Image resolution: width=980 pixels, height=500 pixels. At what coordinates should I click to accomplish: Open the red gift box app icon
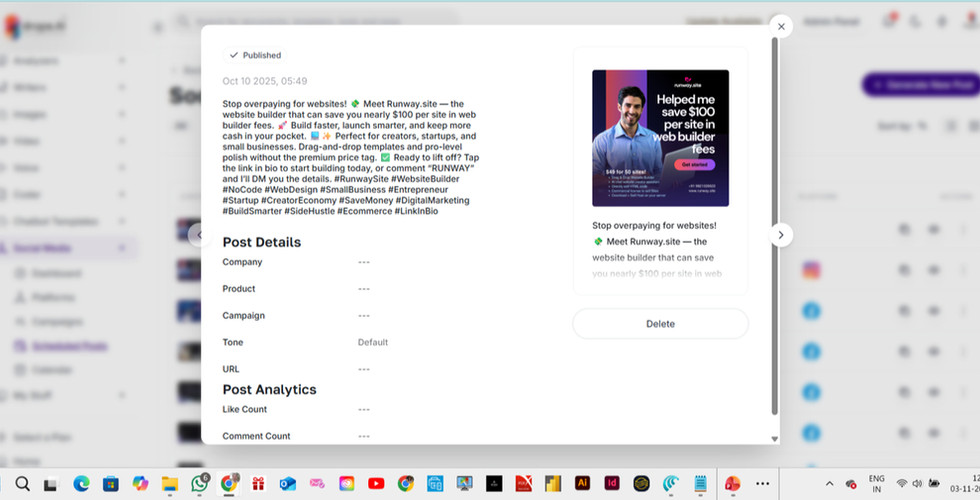258,484
